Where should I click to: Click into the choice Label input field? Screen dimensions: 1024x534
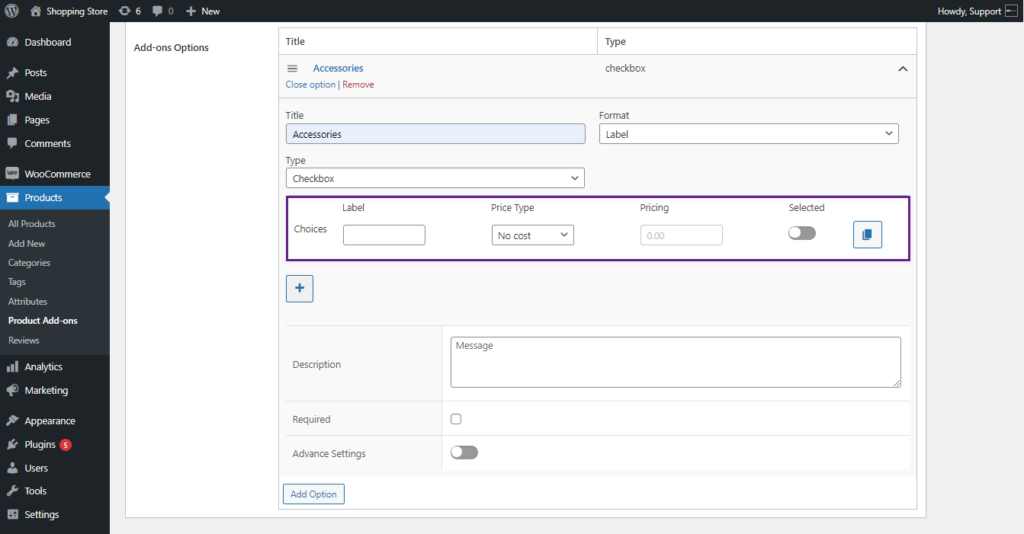click(x=384, y=235)
